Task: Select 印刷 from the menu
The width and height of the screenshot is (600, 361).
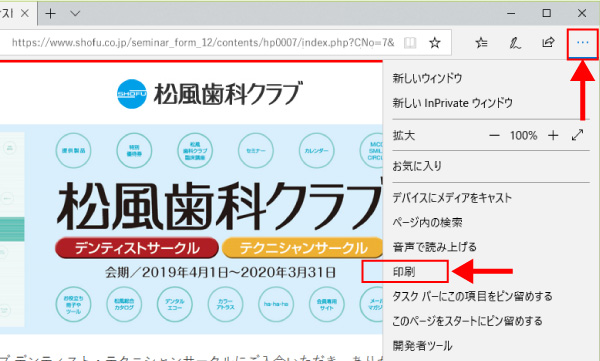Action: pyautogui.click(x=404, y=272)
